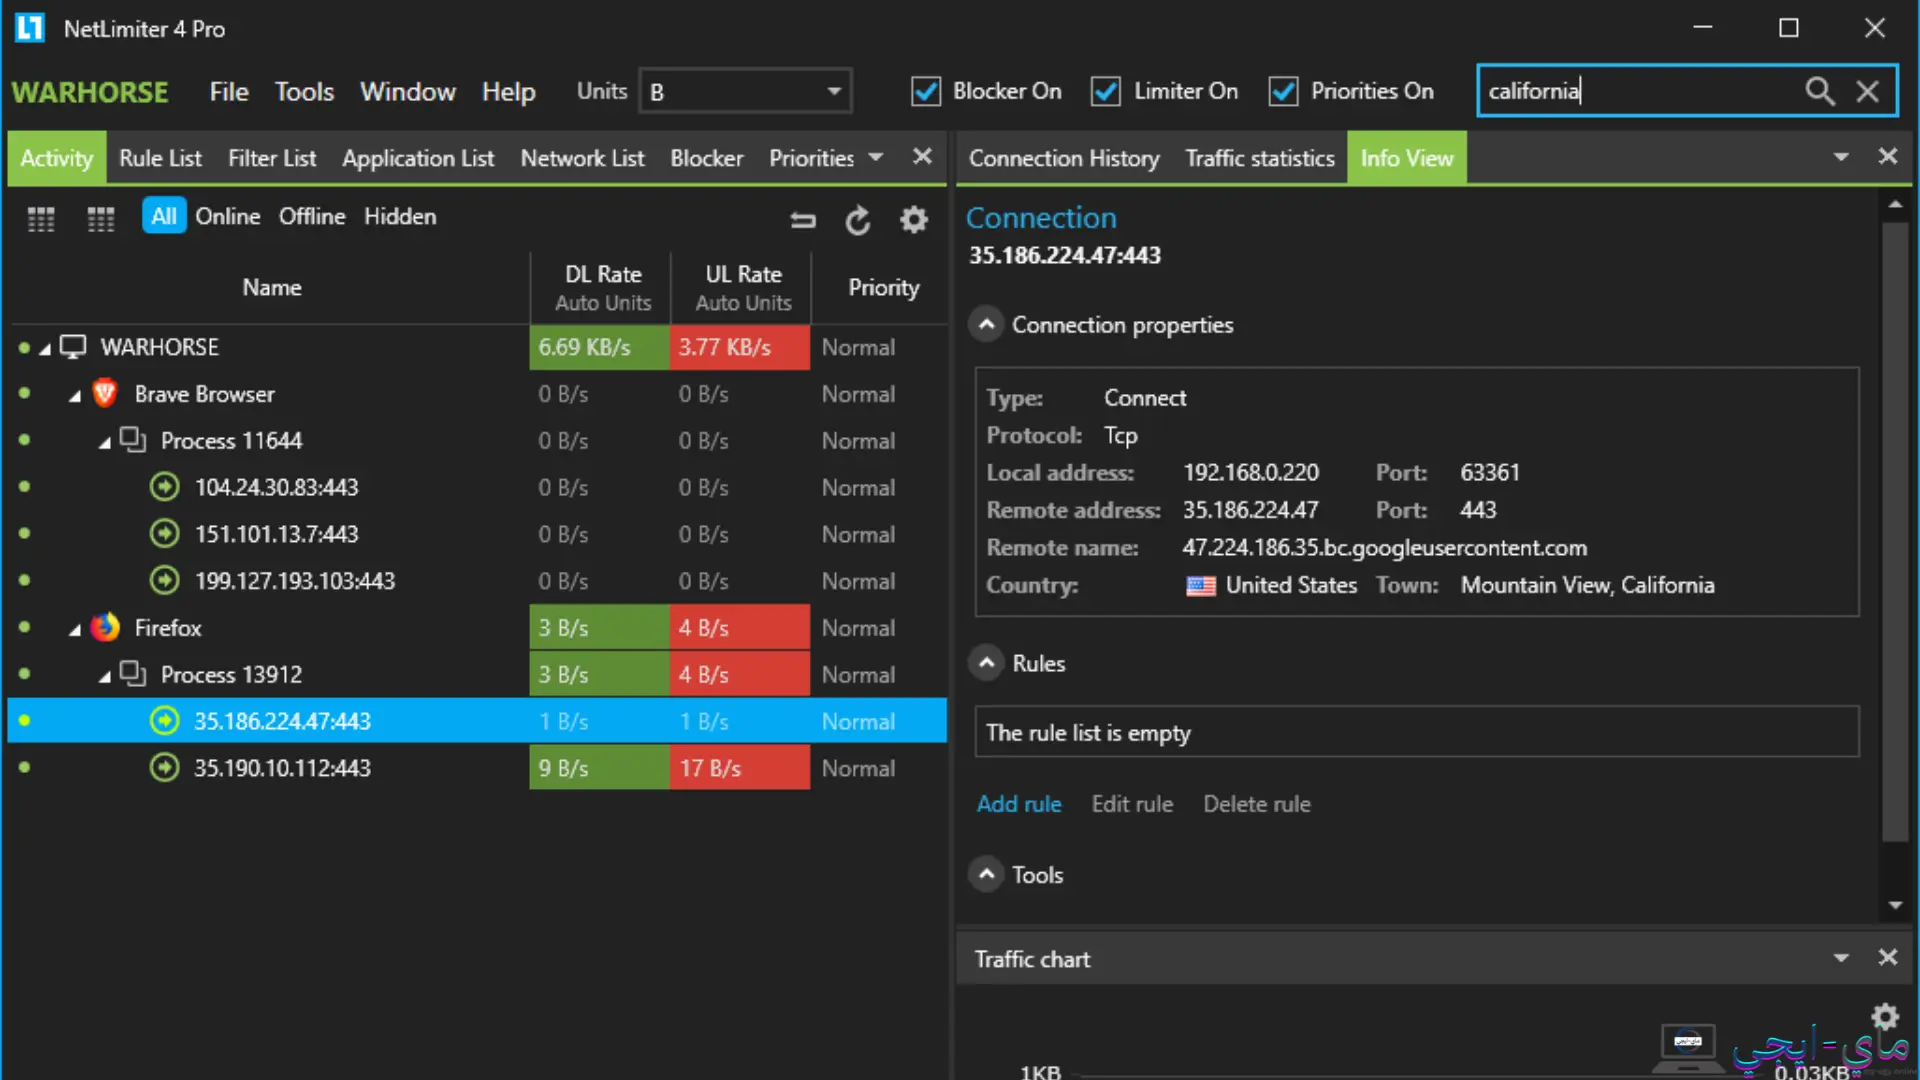Click the search magnifier icon

click(1819, 91)
